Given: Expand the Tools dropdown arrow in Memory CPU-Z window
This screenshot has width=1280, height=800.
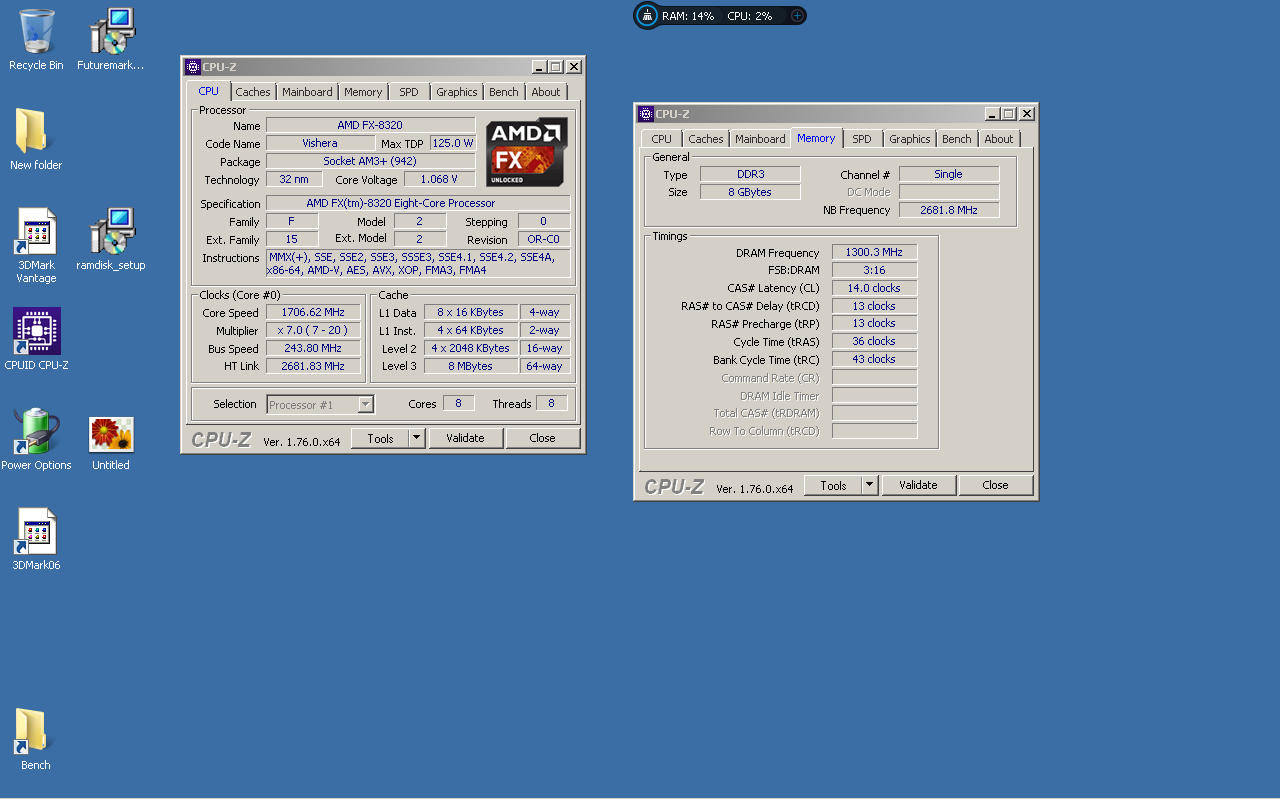Looking at the screenshot, I should [870, 485].
